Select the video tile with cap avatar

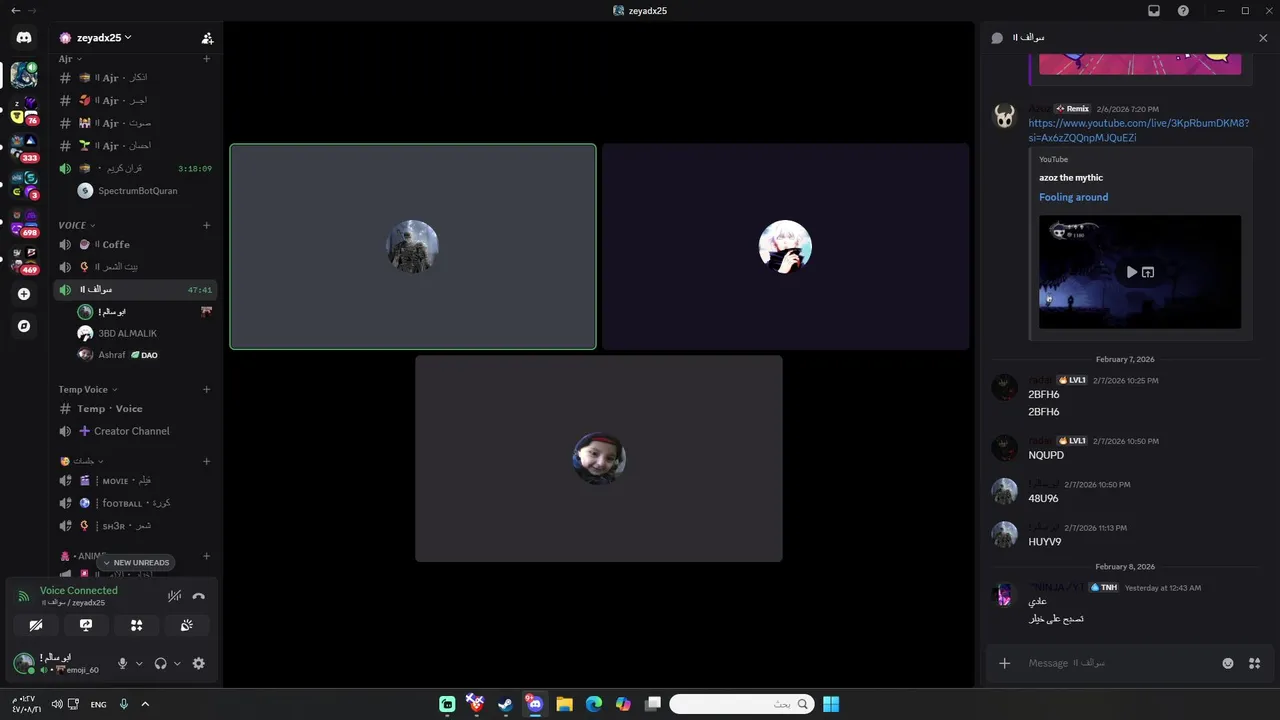click(599, 458)
